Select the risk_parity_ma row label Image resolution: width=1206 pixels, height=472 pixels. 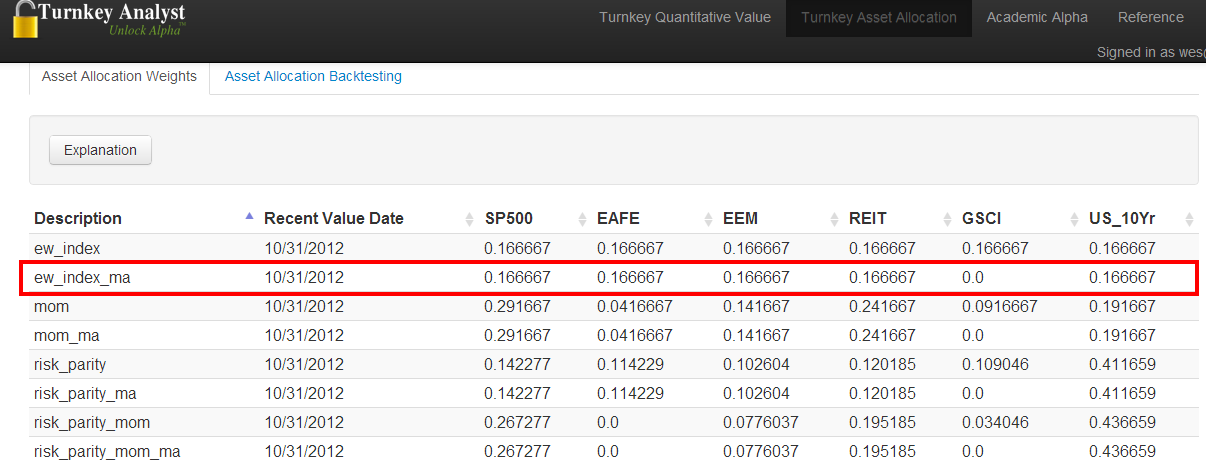coord(85,393)
